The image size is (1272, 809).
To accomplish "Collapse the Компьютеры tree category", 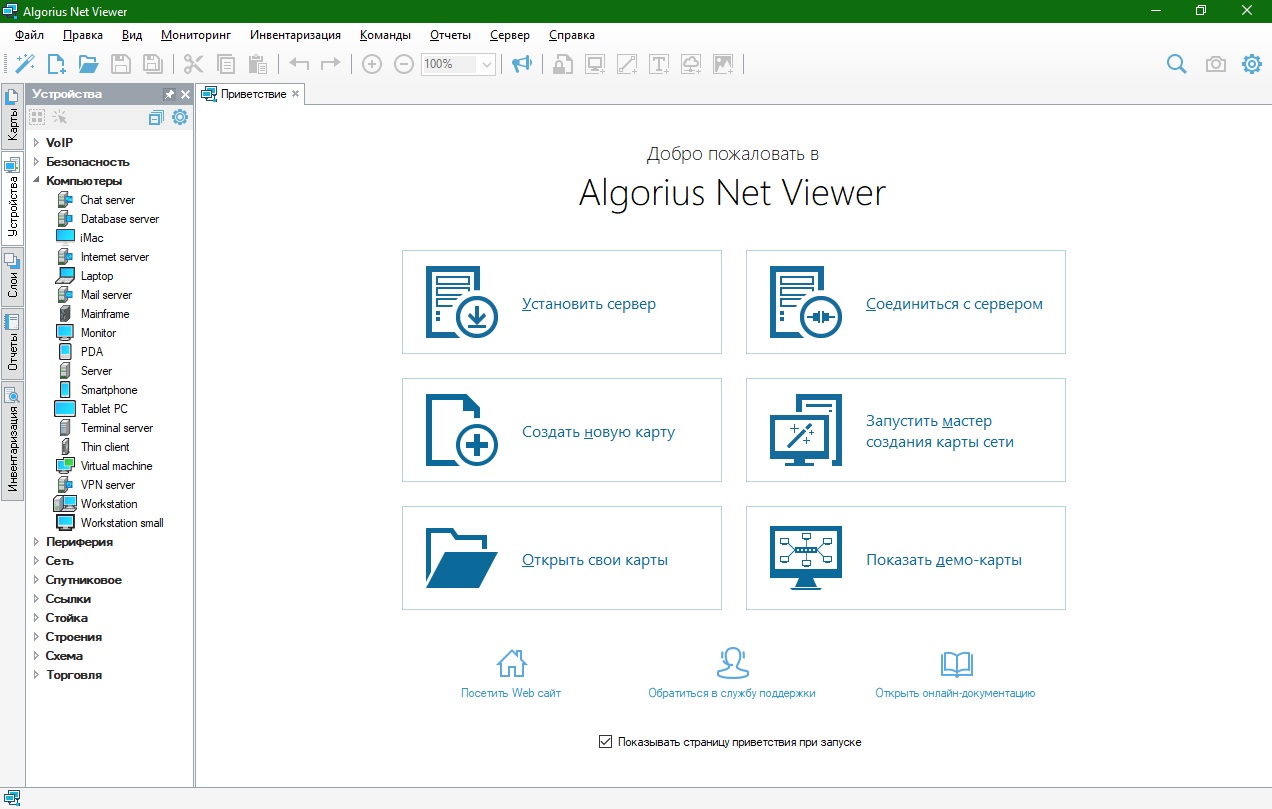I will tap(36, 180).
